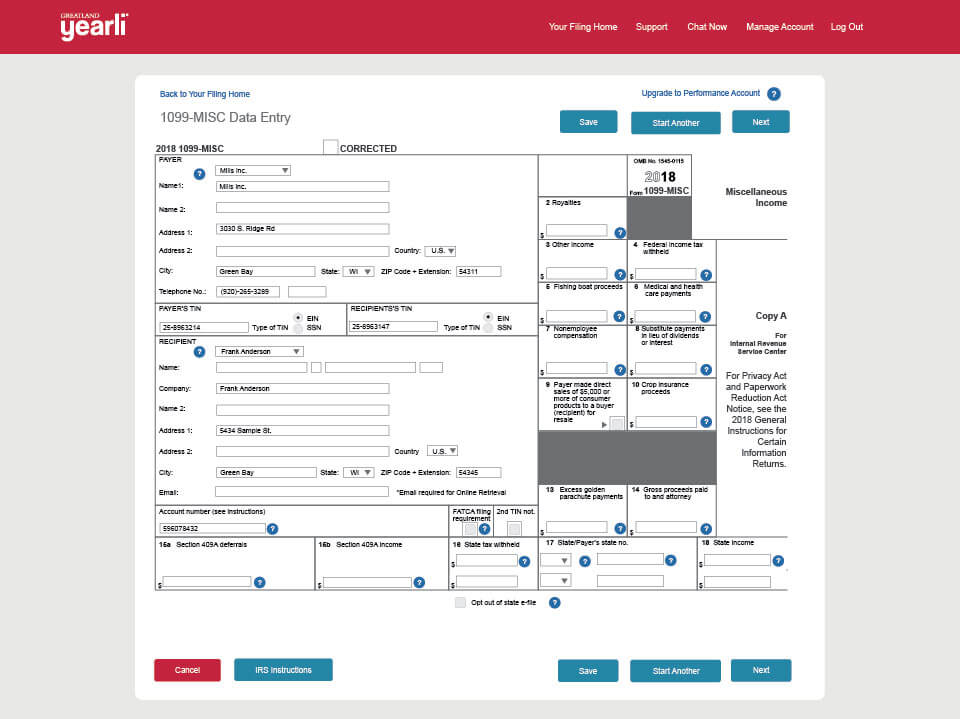Go to Your Filing Home menu item
The width and height of the screenshot is (960, 719).
pyautogui.click(x=583, y=27)
